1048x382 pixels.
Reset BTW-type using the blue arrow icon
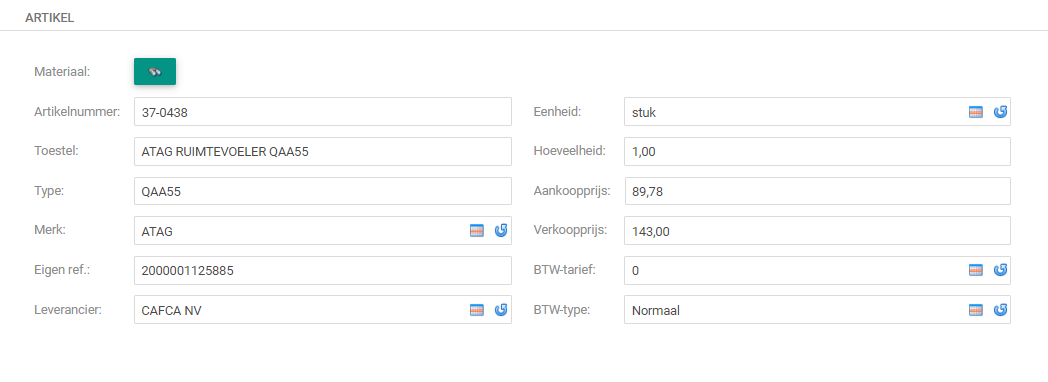tap(1001, 310)
